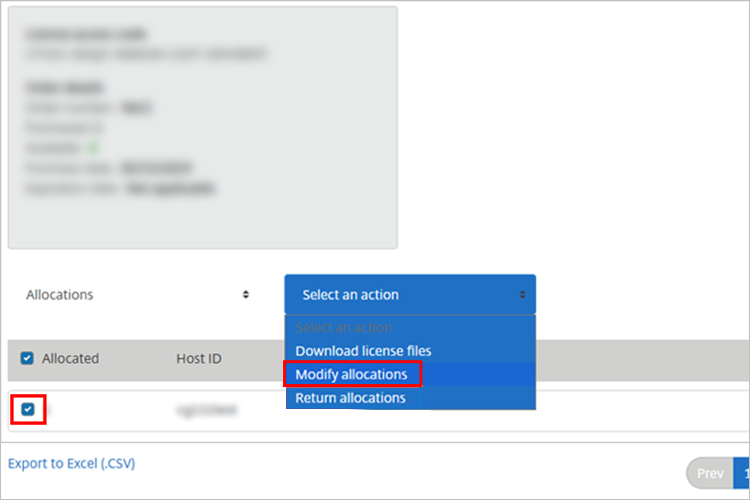Image resolution: width=750 pixels, height=500 pixels.
Task: Click the Allocations dropdown sort arrow icon
Action: coord(246,295)
